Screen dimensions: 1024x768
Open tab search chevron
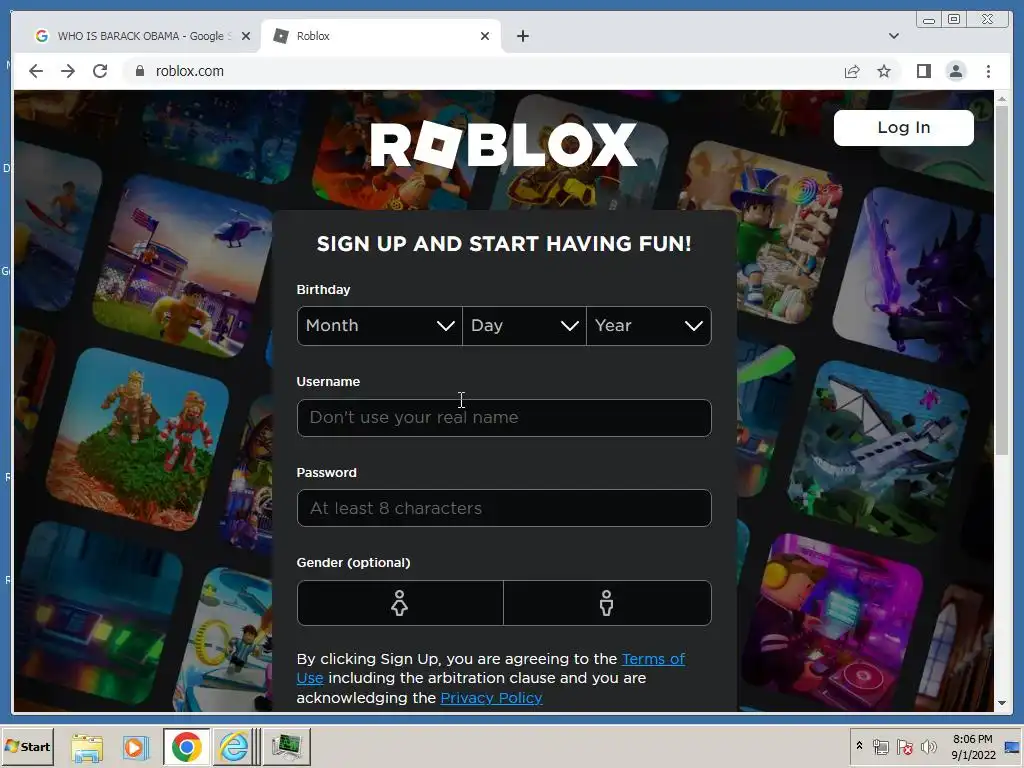pos(893,36)
